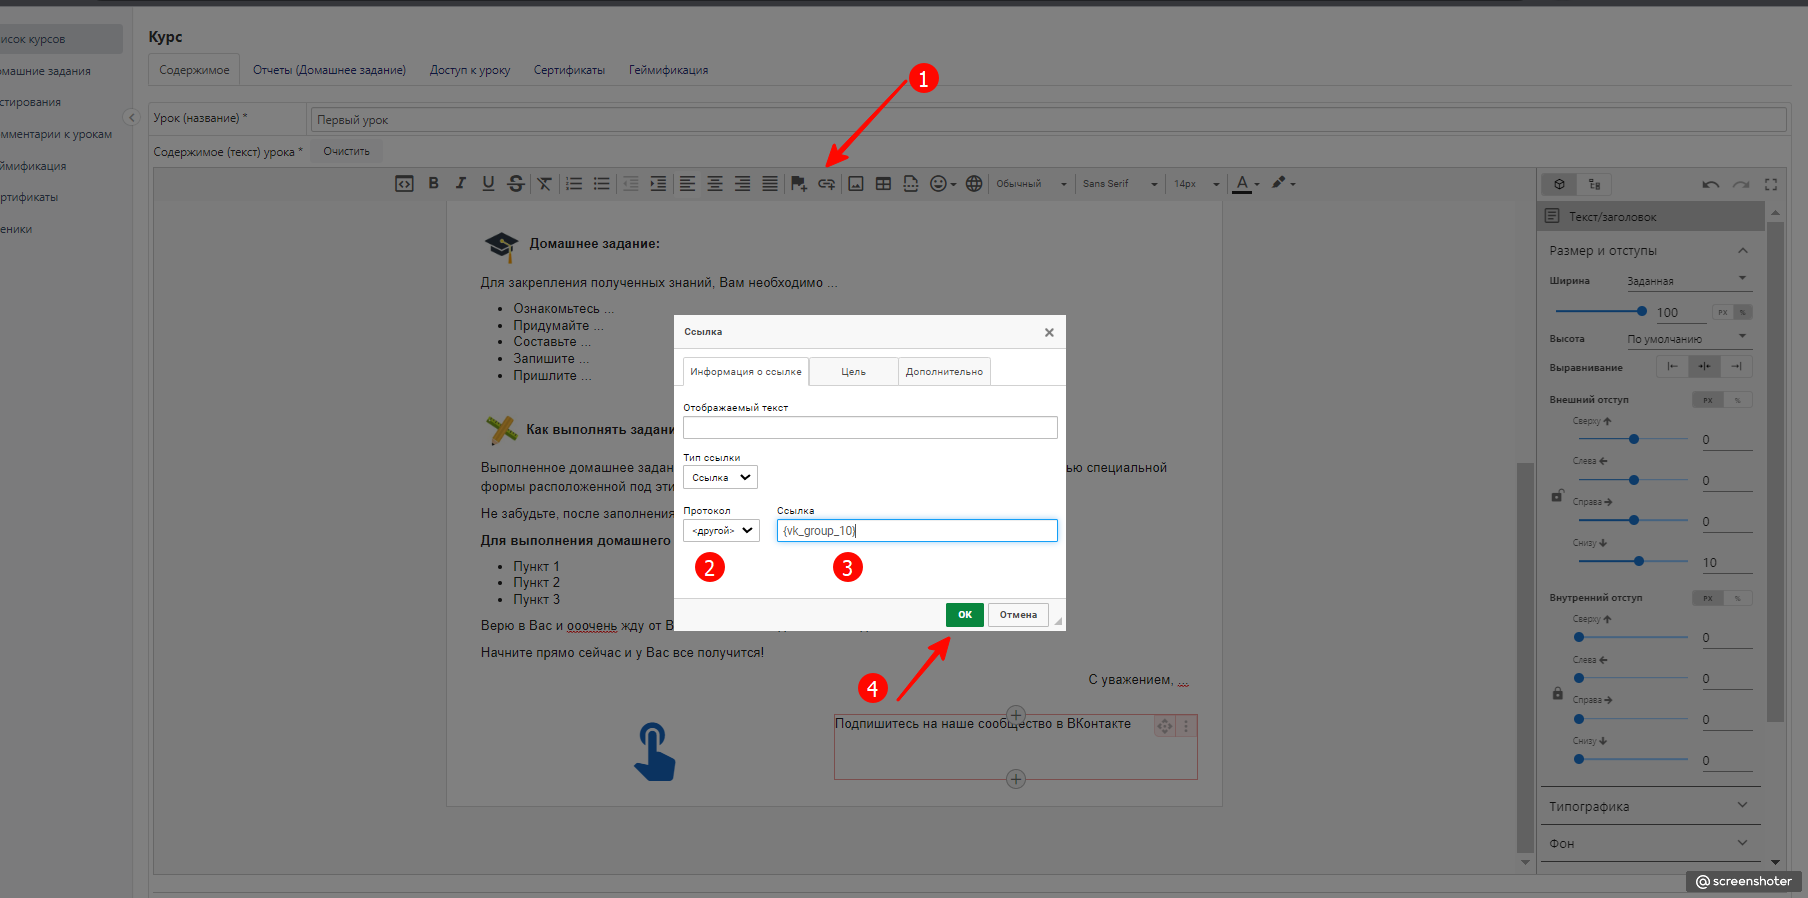The width and height of the screenshot is (1808, 898).
Task: Toggle bold formatting in the editor toolbar
Action: pyautogui.click(x=433, y=183)
